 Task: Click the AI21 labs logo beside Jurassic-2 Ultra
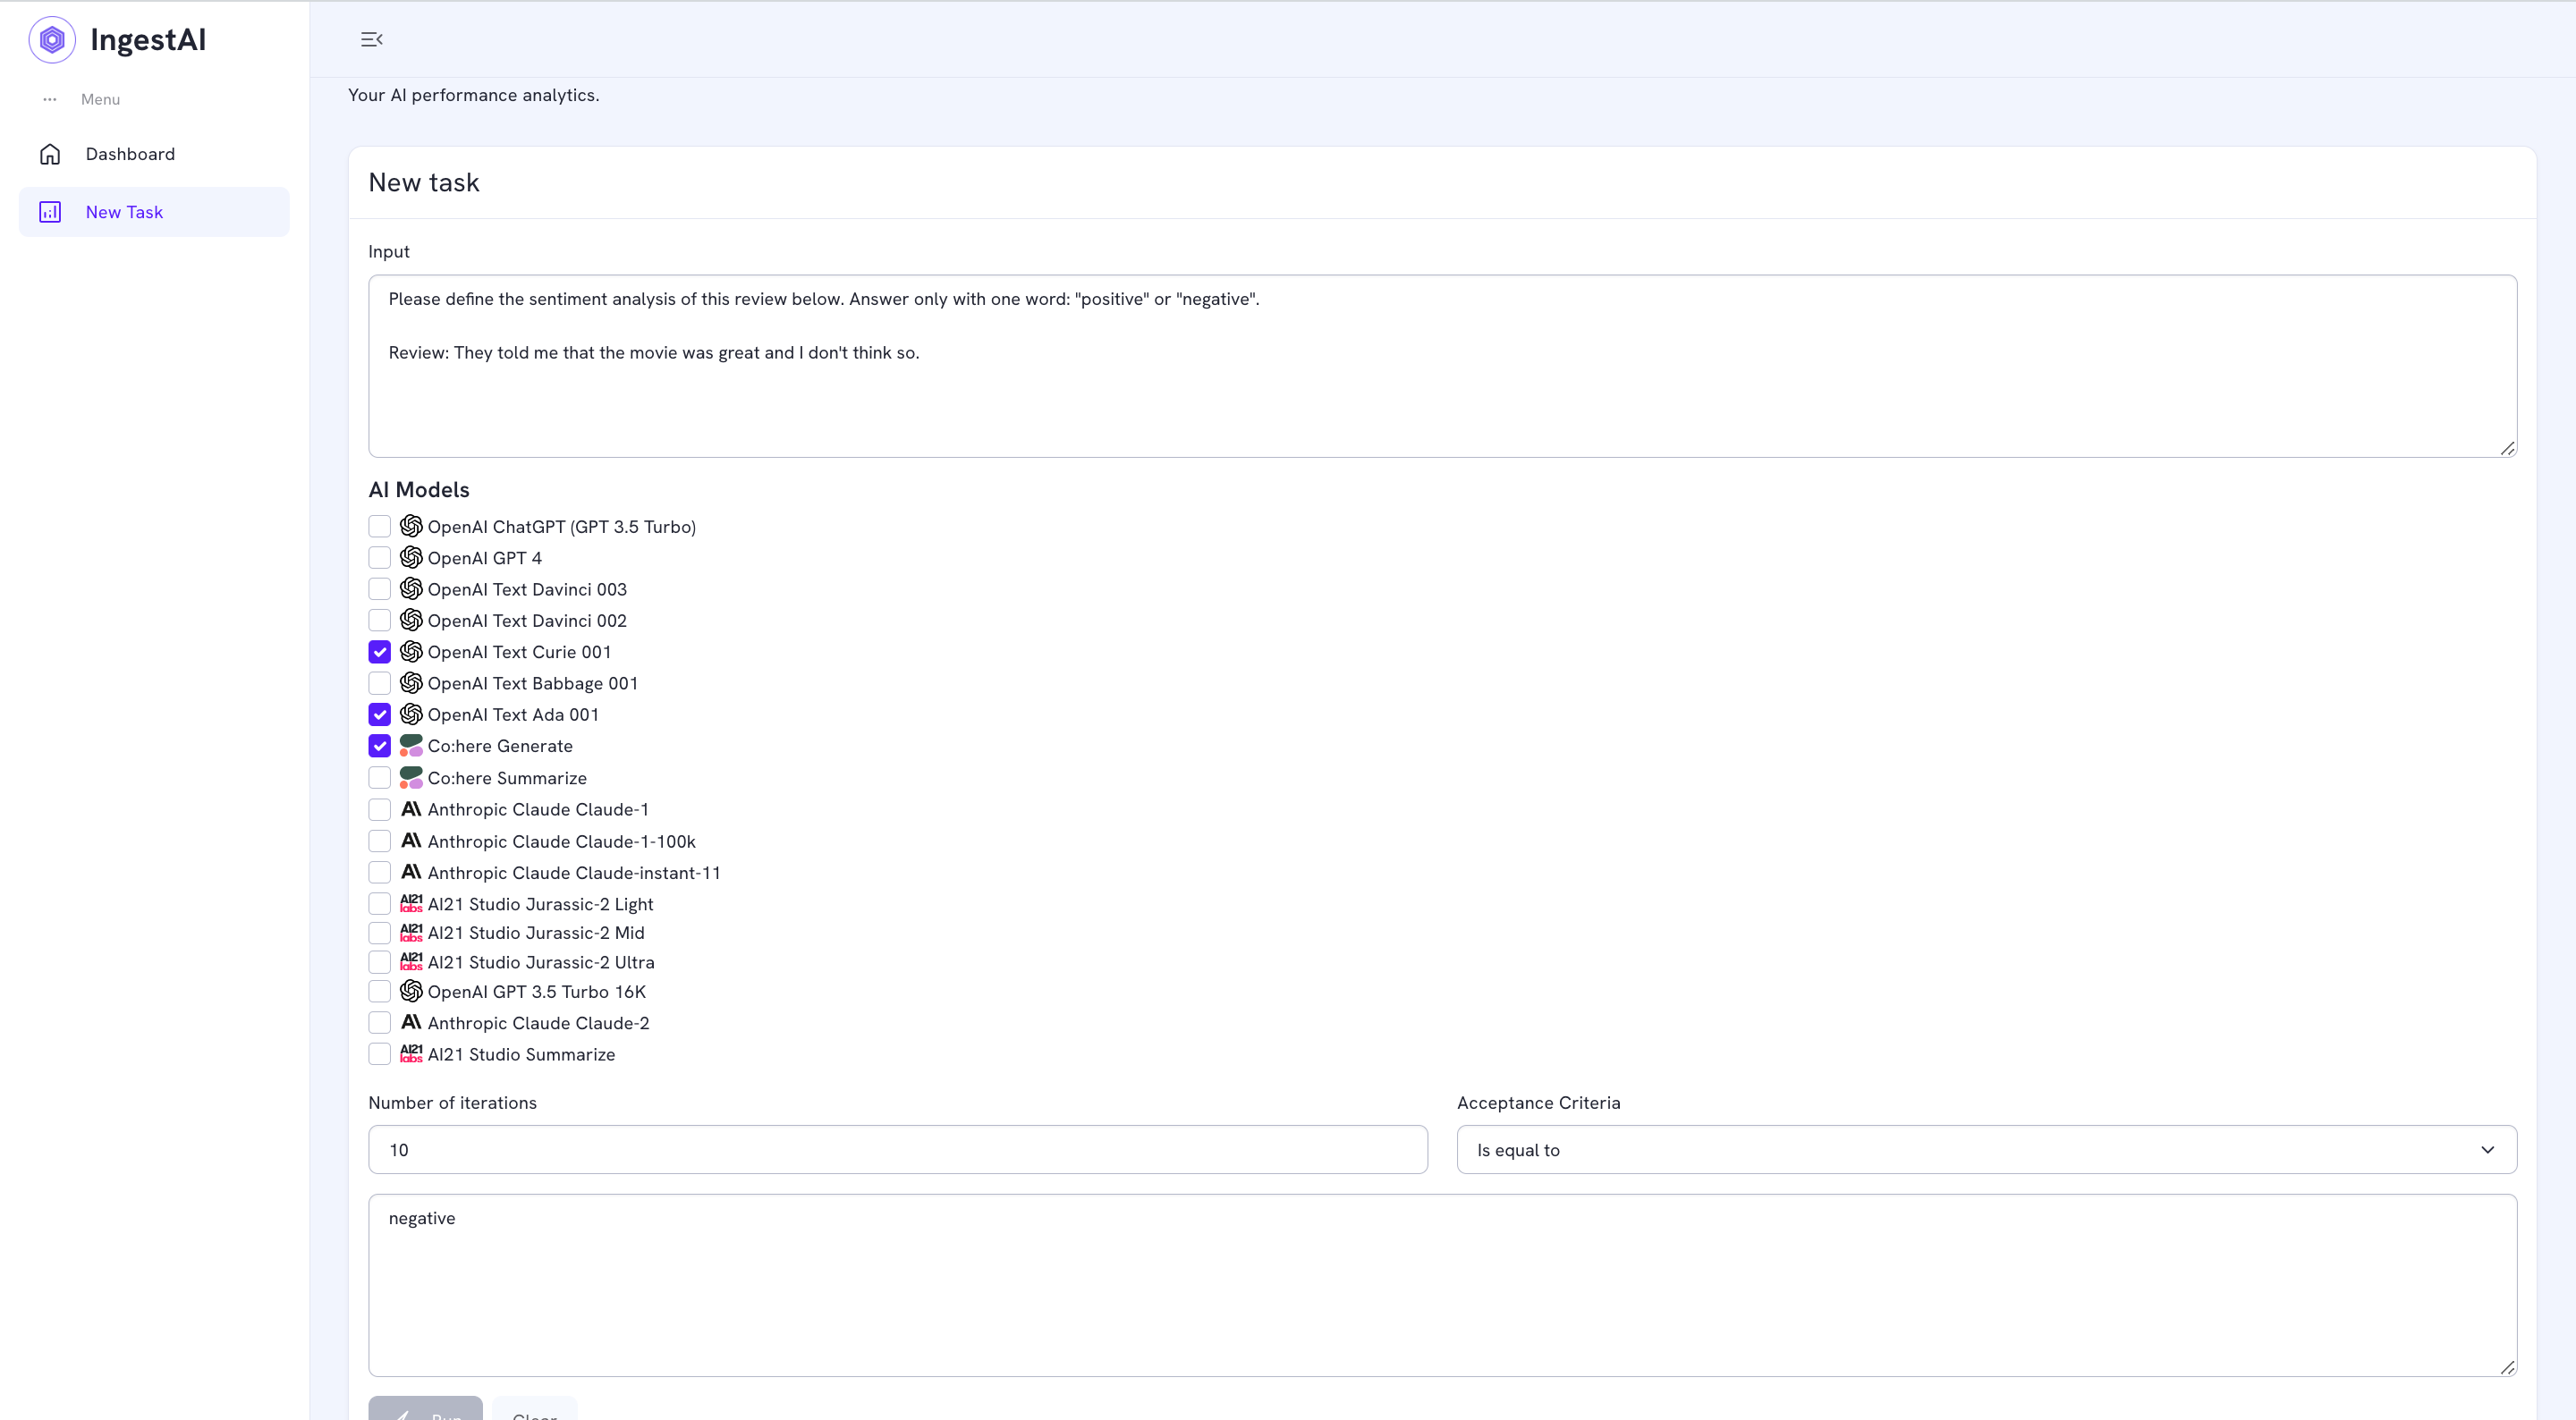click(x=411, y=962)
